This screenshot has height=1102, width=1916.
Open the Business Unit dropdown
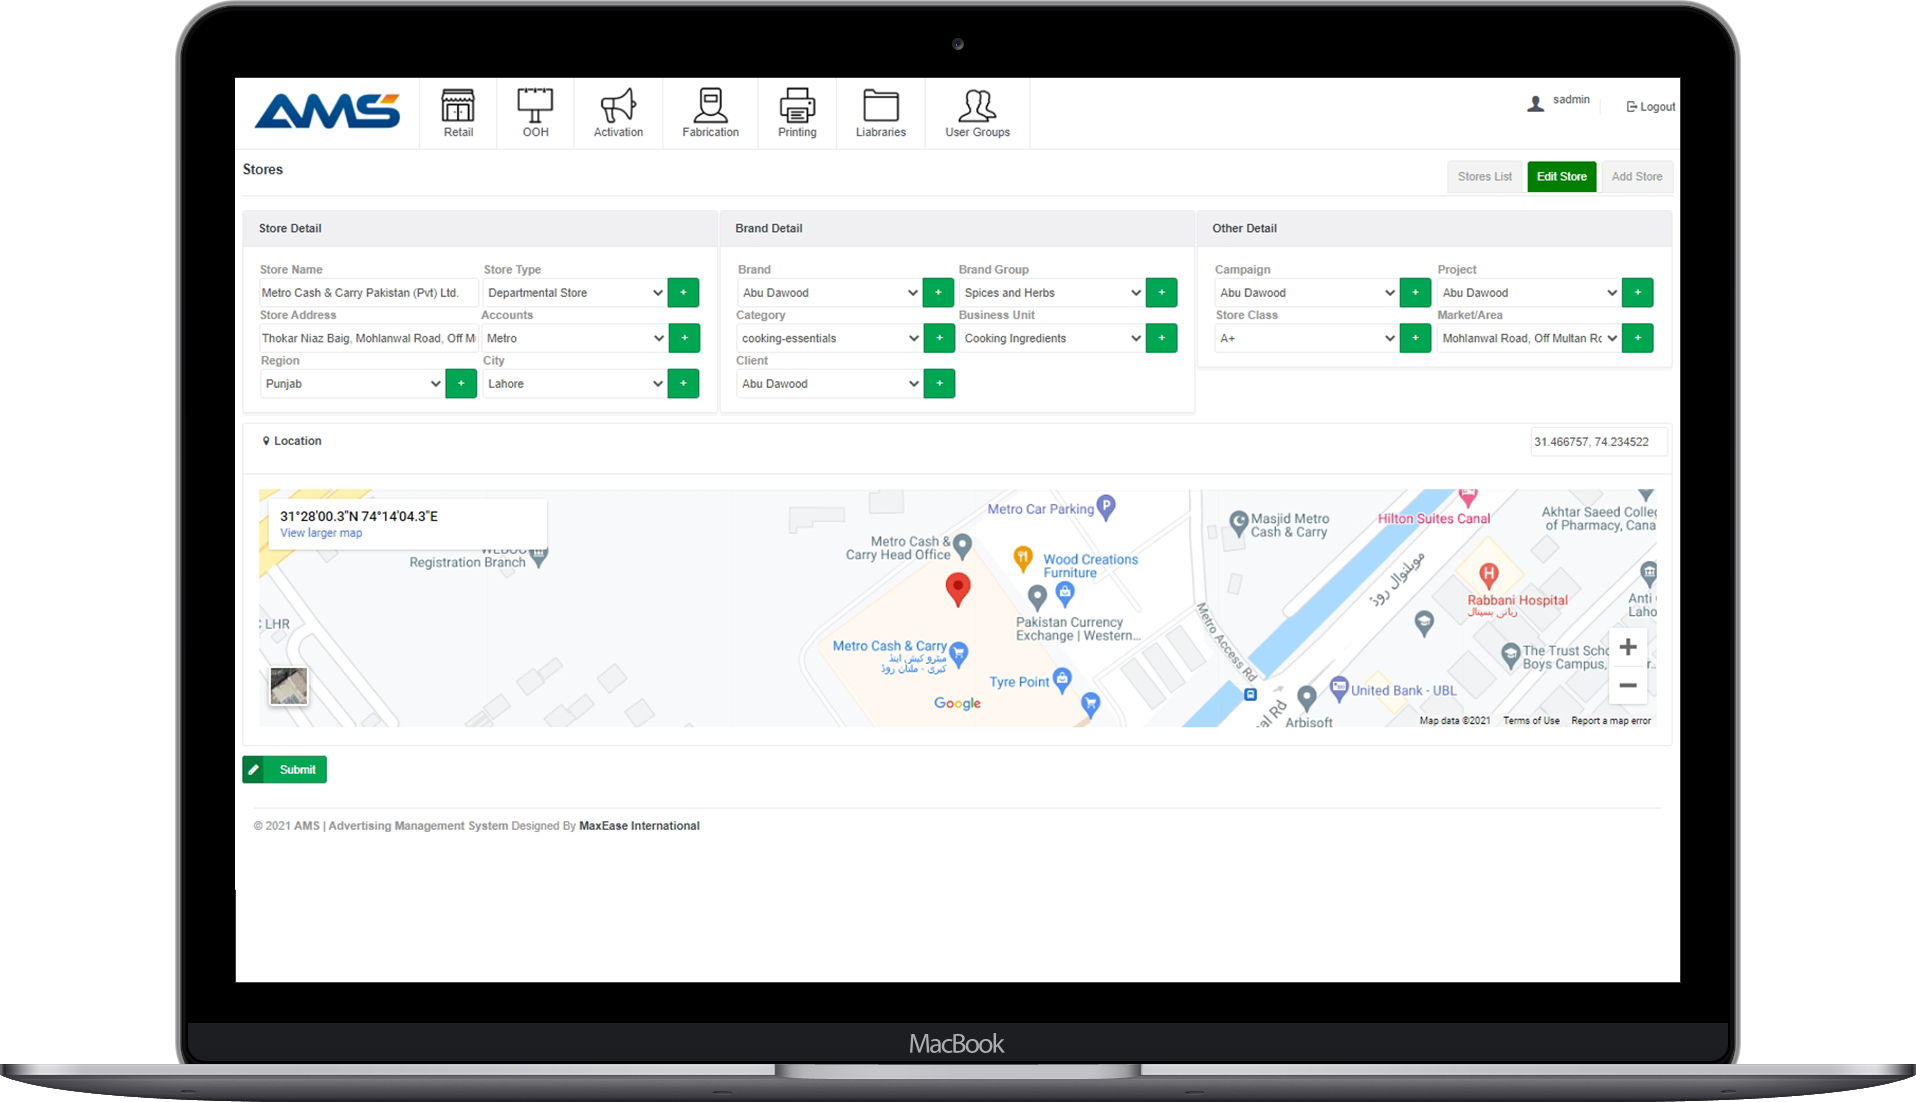(x=1052, y=338)
